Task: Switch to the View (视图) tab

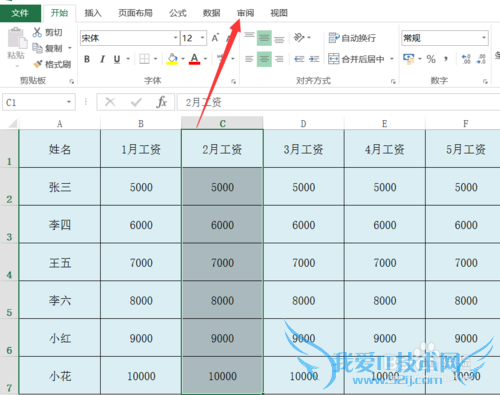Action: coord(279,13)
